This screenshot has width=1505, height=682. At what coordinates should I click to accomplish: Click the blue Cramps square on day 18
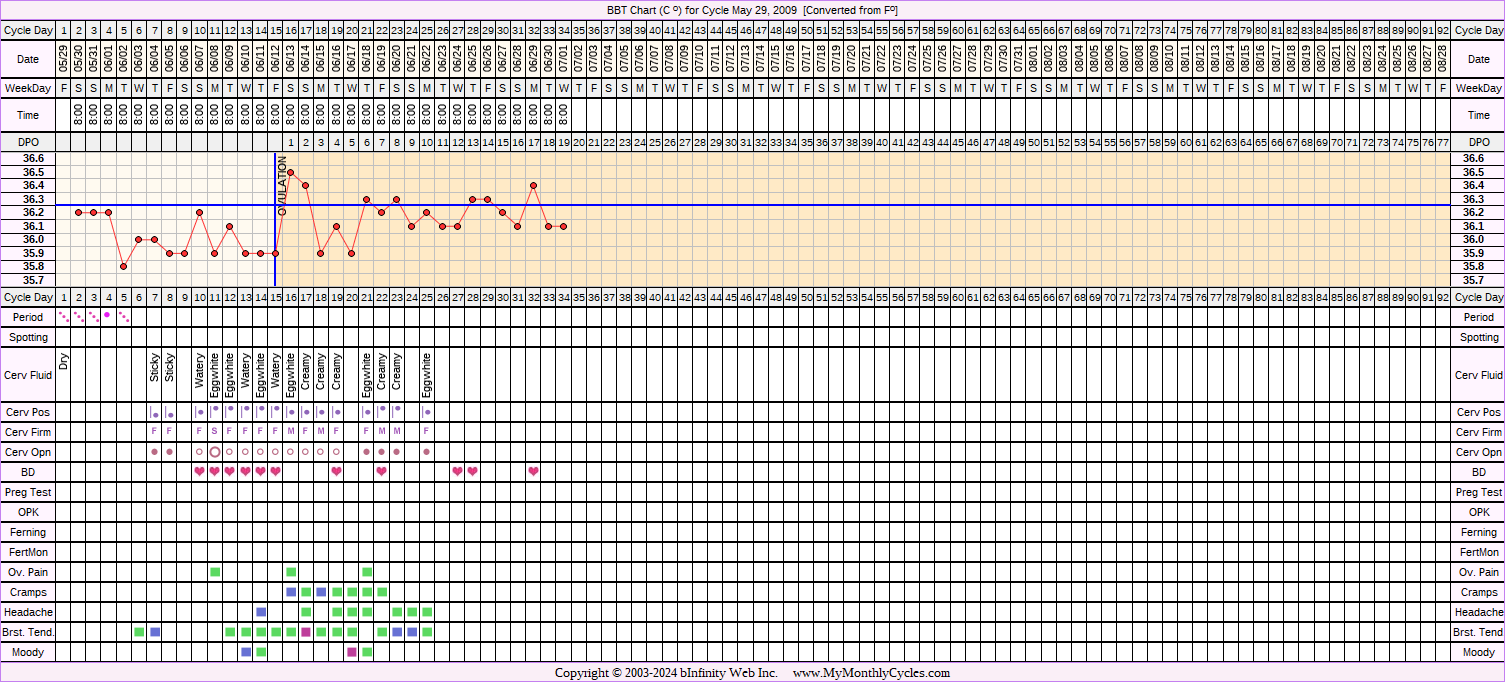[x=321, y=592]
